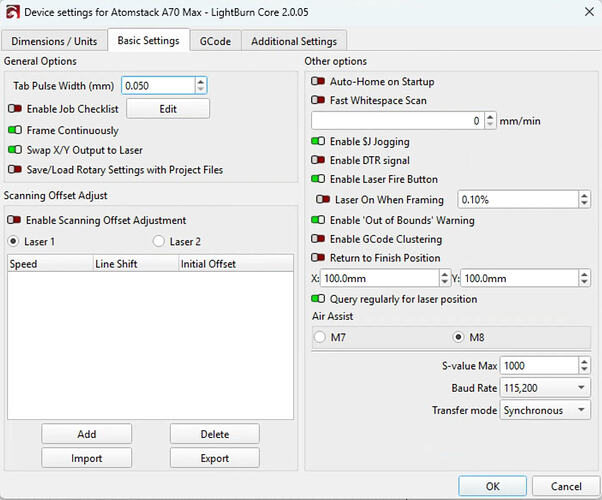Image resolution: width=602 pixels, height=500 pixels.
Task: Click the Speed column header
Action: [x=50, y=264]
